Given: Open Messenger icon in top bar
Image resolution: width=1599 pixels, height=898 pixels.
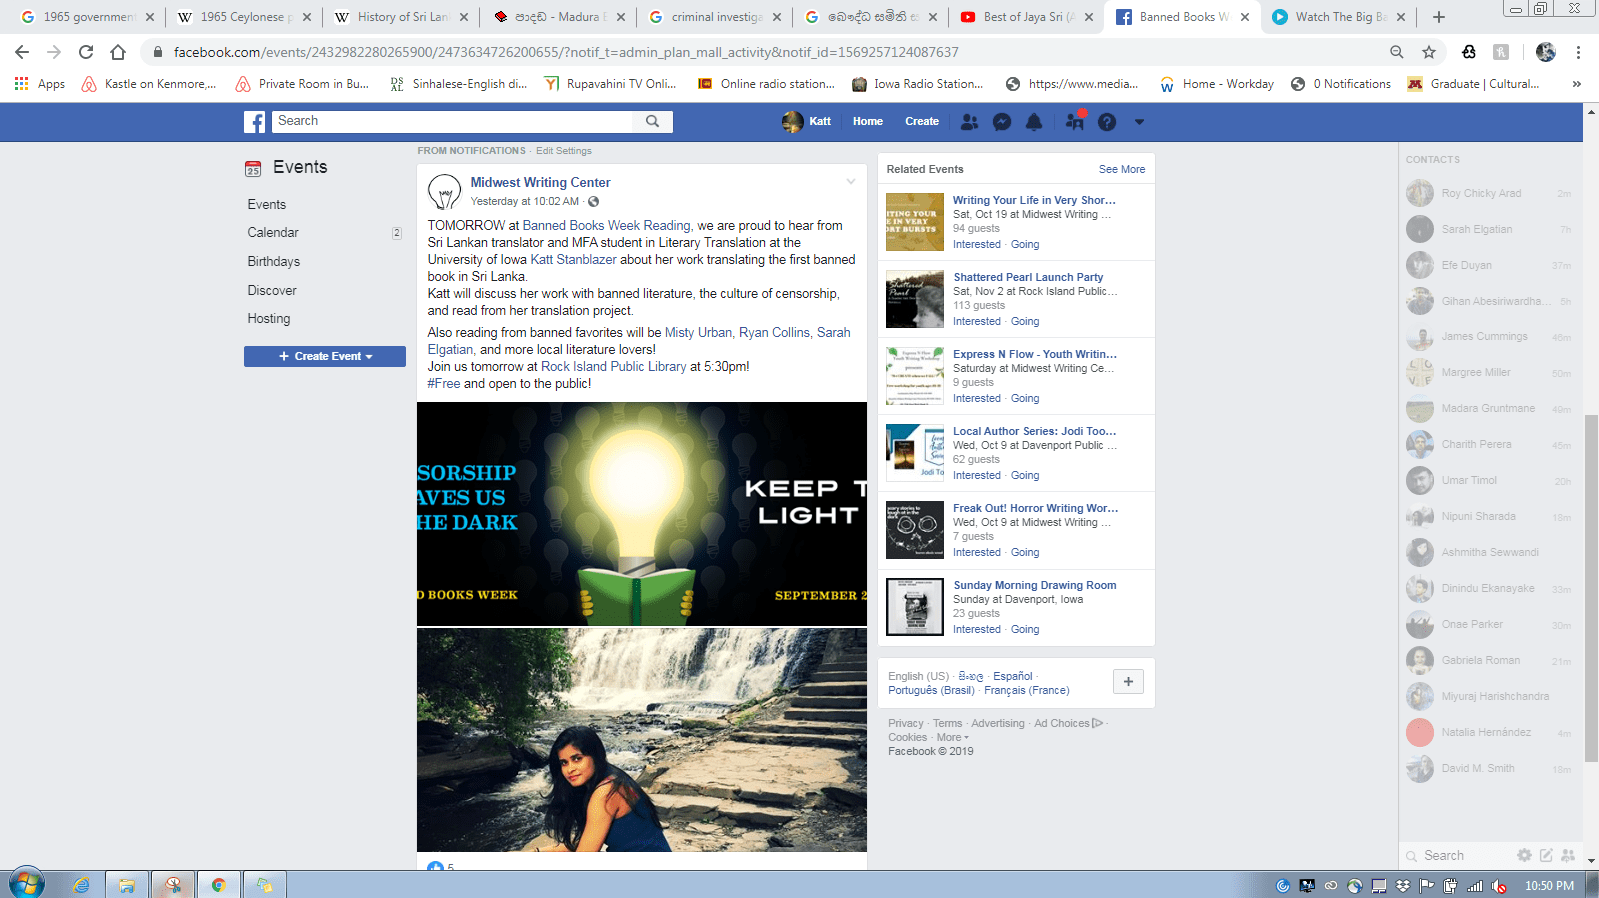Looking at the screenshot, I should coord(1002,122).
